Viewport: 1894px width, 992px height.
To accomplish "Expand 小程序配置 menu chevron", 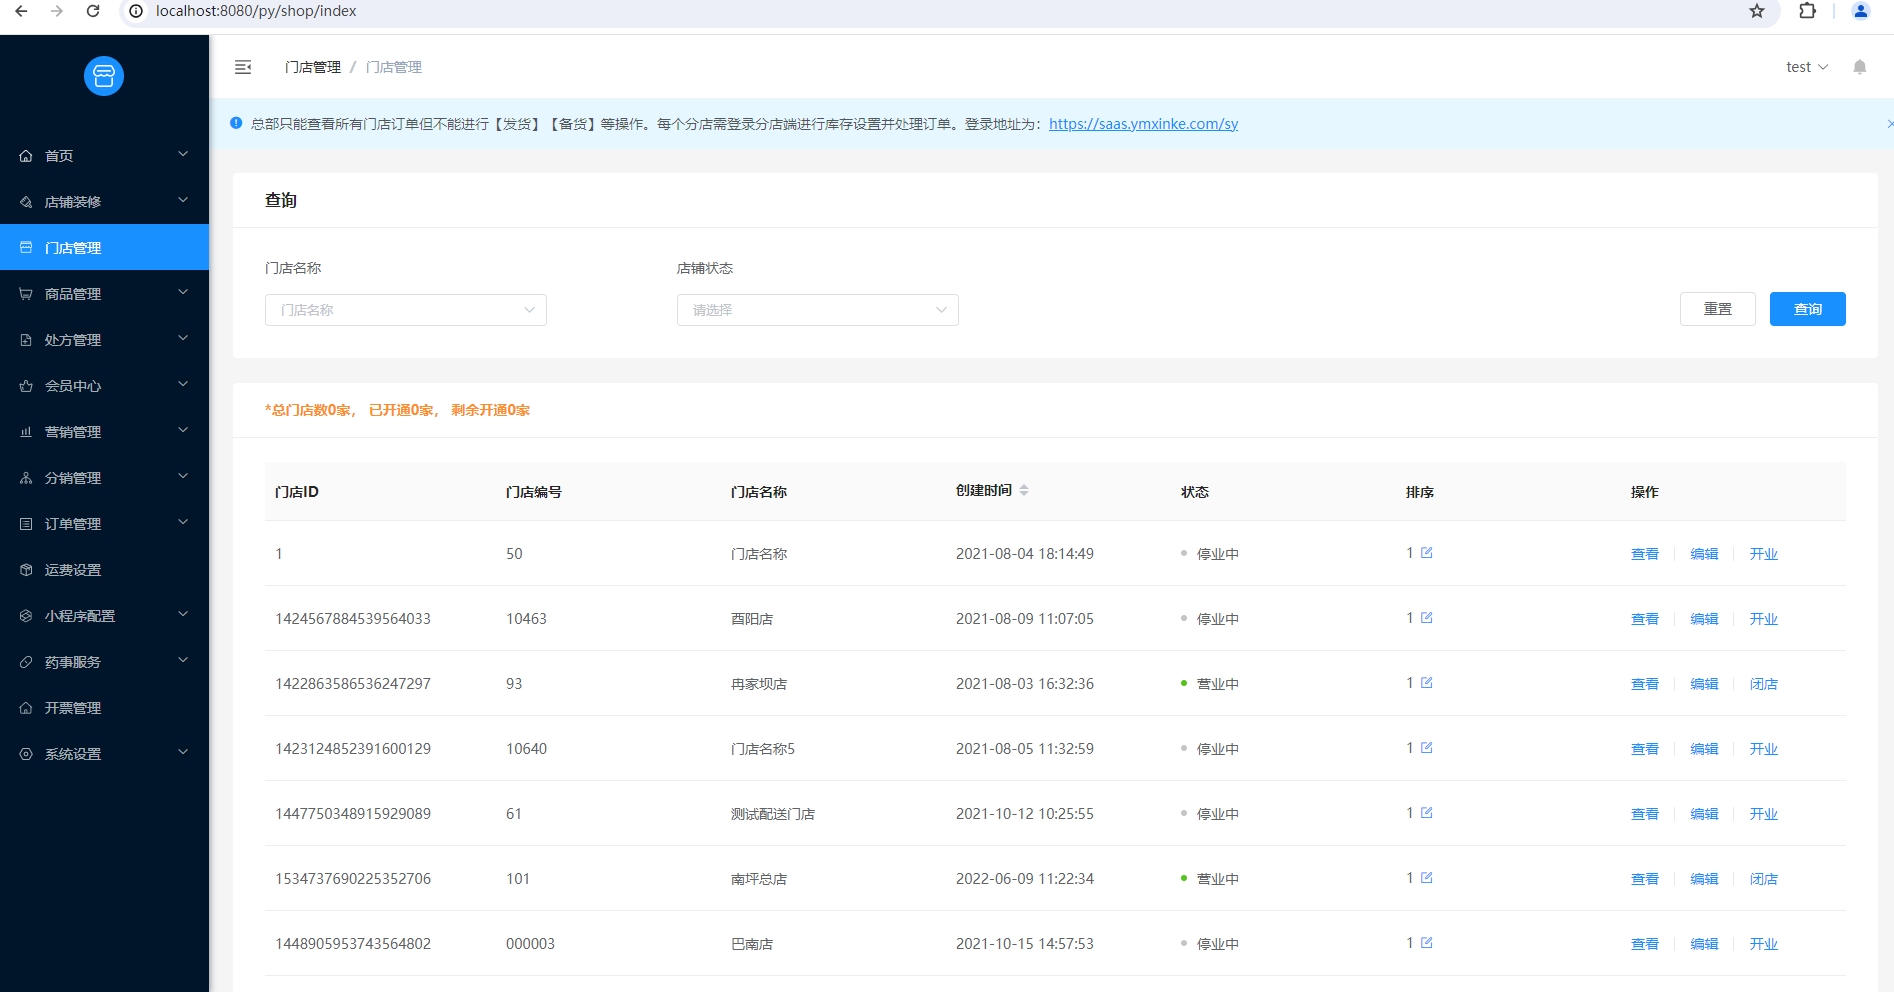I will click(183, 614).
